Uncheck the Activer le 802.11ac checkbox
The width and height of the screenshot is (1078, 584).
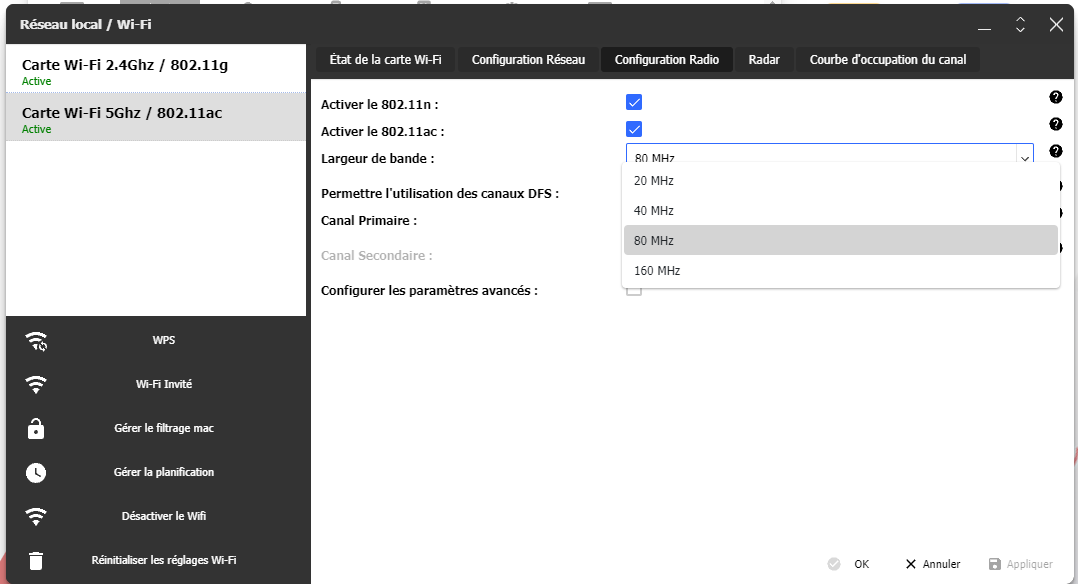[634, 129]
